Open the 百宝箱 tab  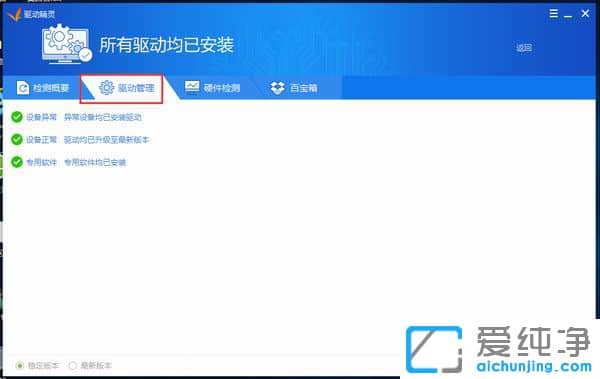click(294, 88)
